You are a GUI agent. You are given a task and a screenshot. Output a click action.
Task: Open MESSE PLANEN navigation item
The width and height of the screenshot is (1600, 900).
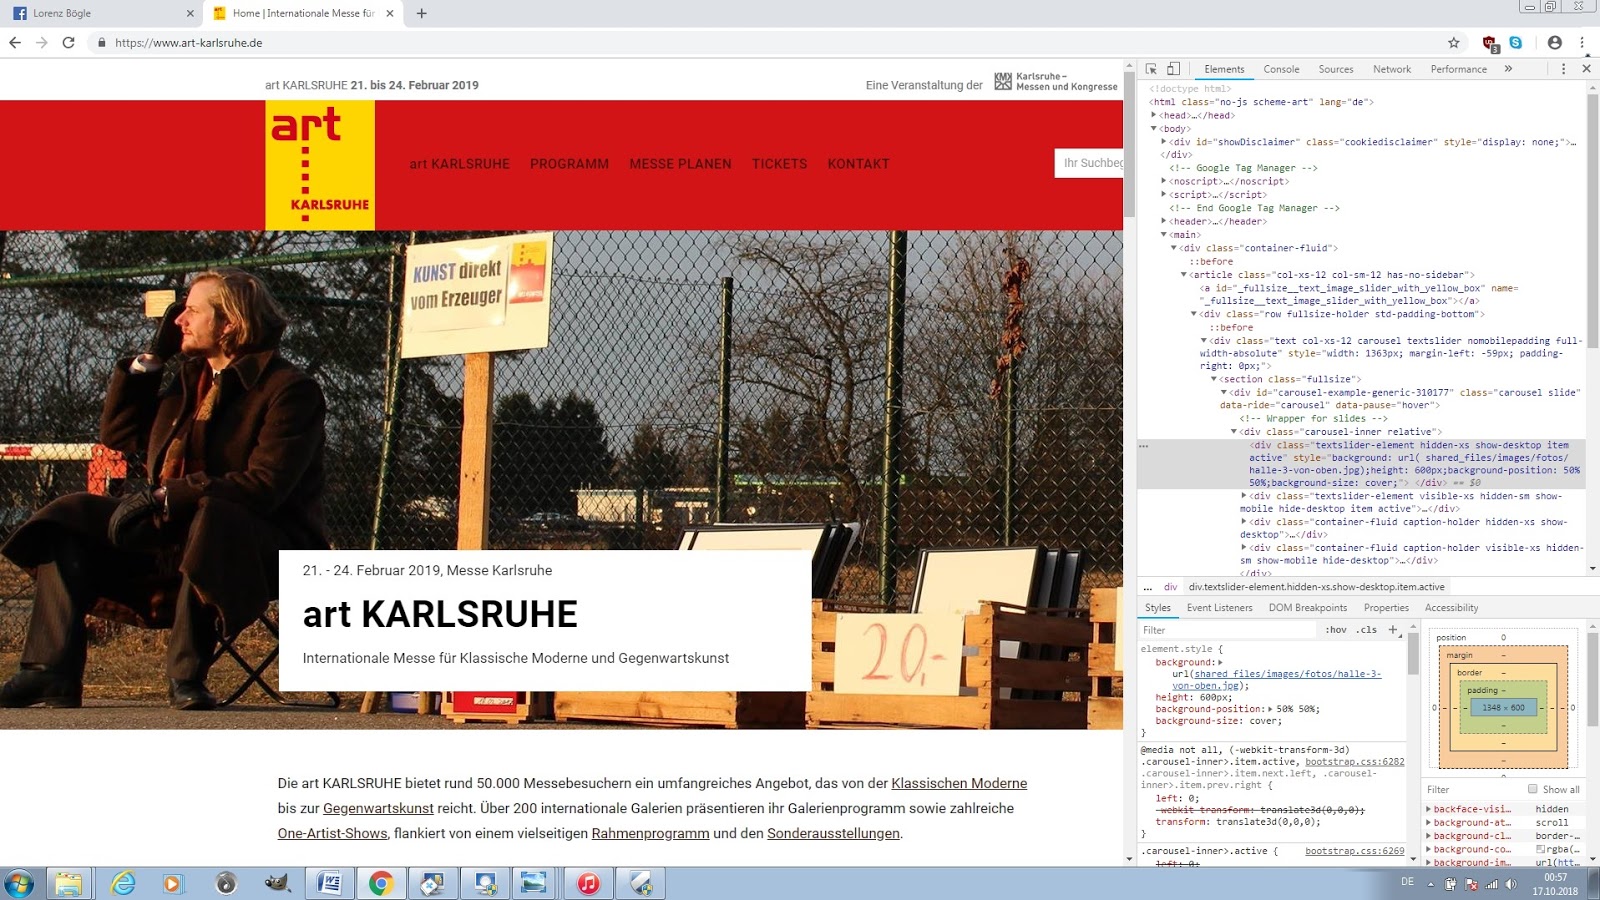tap(680, 164)
